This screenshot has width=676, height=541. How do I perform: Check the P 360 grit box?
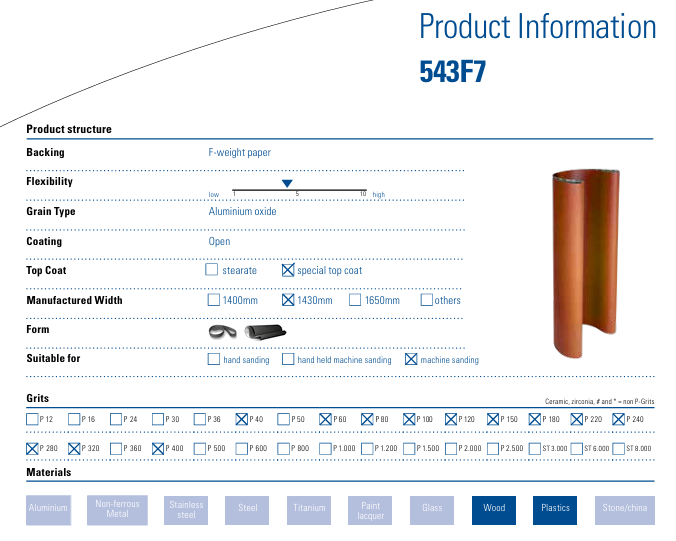click(116, 449)
